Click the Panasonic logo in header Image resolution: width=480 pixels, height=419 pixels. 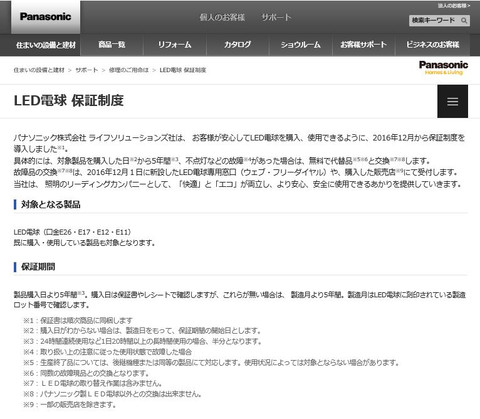pyautogui.click(x=46, y=17)
